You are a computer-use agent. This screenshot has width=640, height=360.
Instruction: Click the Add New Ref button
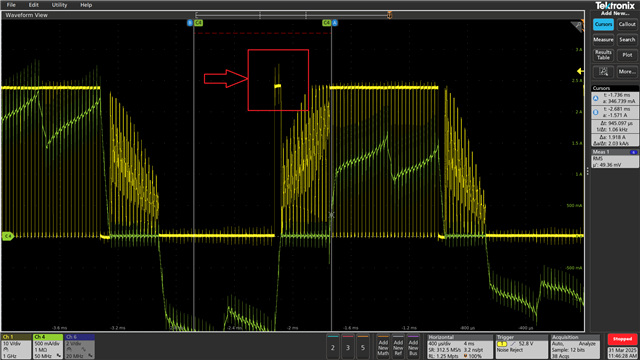398,347
